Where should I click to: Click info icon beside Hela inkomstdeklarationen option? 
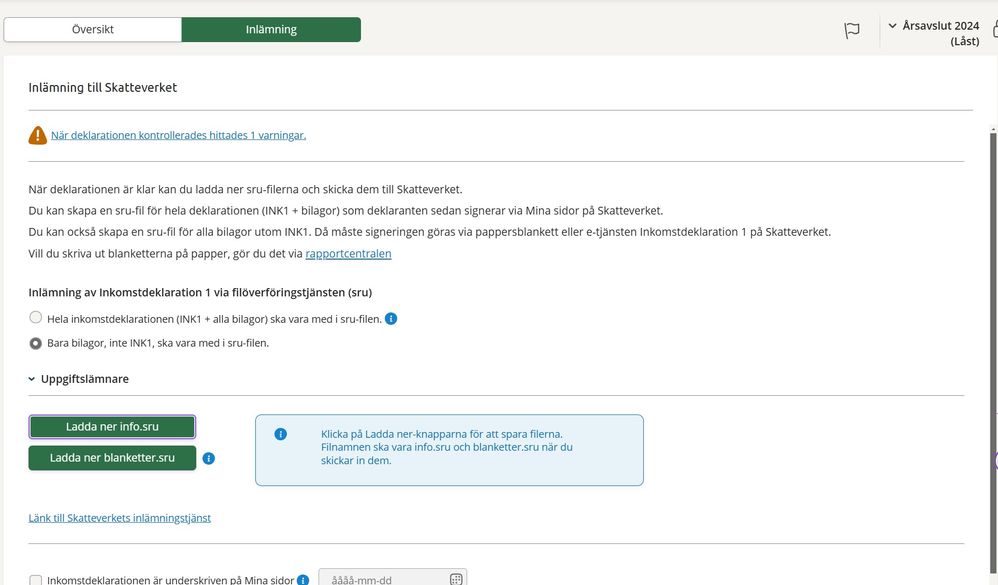click(391, 319)
